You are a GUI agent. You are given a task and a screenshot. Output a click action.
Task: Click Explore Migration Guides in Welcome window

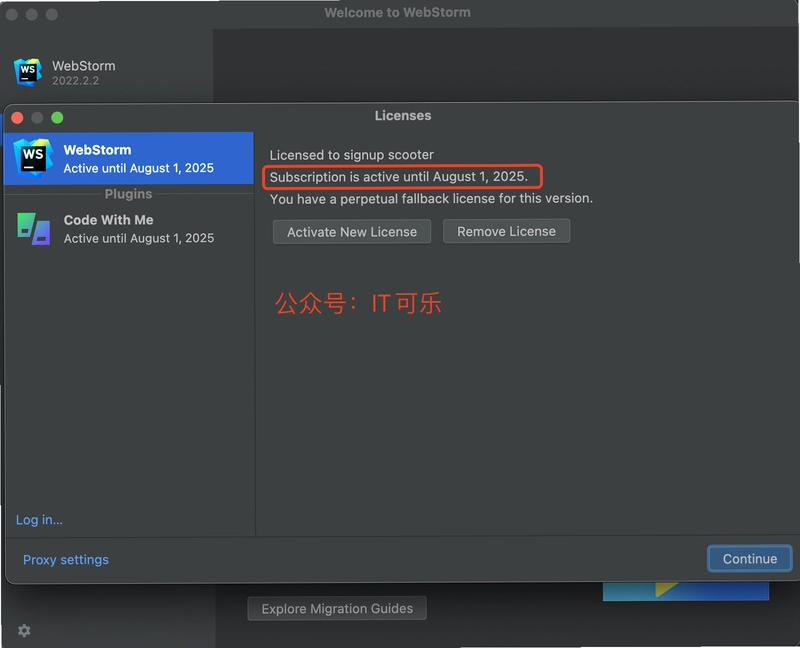(x=337, y=608)
